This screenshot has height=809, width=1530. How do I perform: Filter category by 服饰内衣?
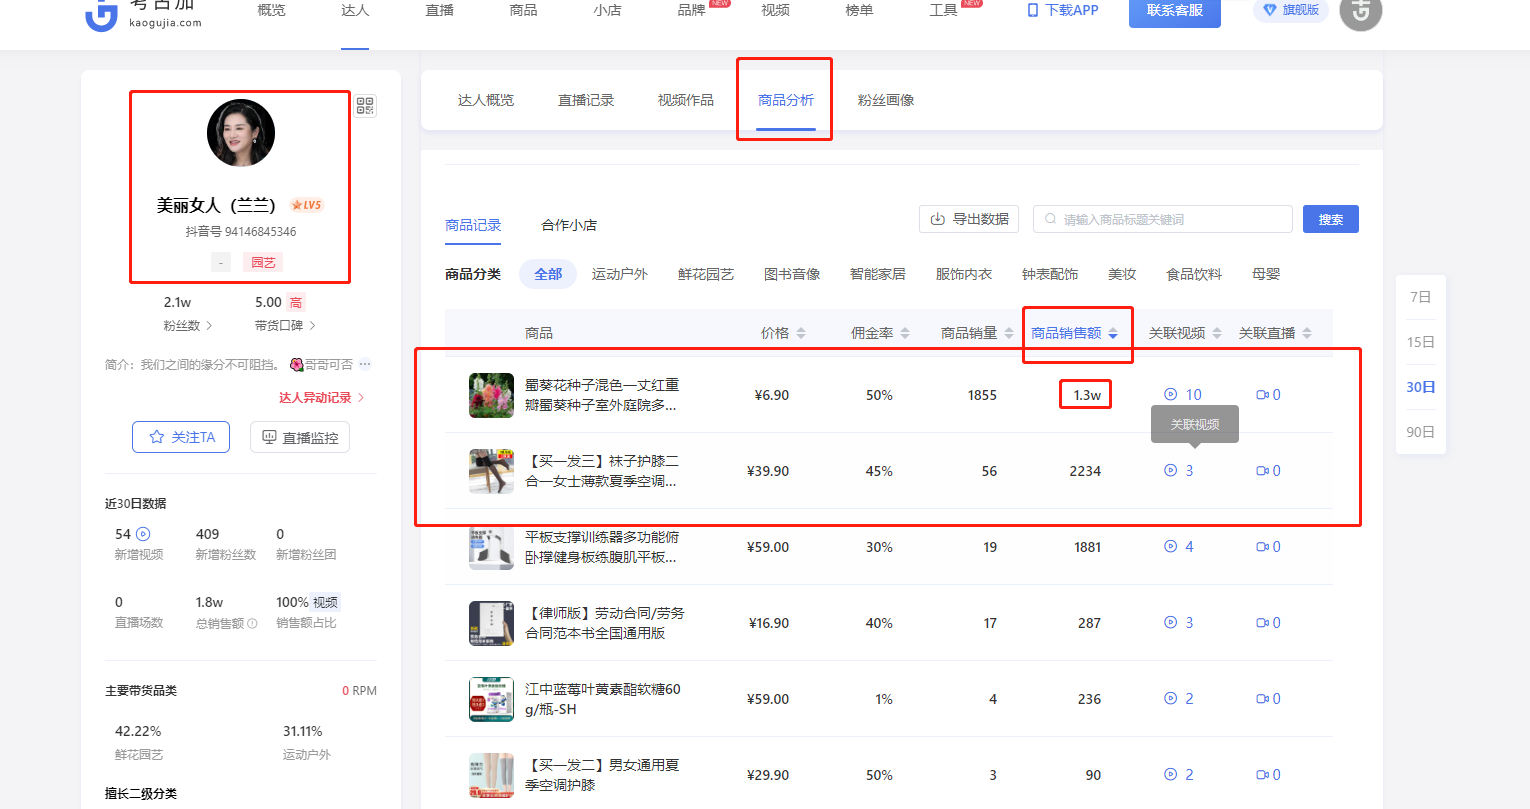tap(964, 274)
